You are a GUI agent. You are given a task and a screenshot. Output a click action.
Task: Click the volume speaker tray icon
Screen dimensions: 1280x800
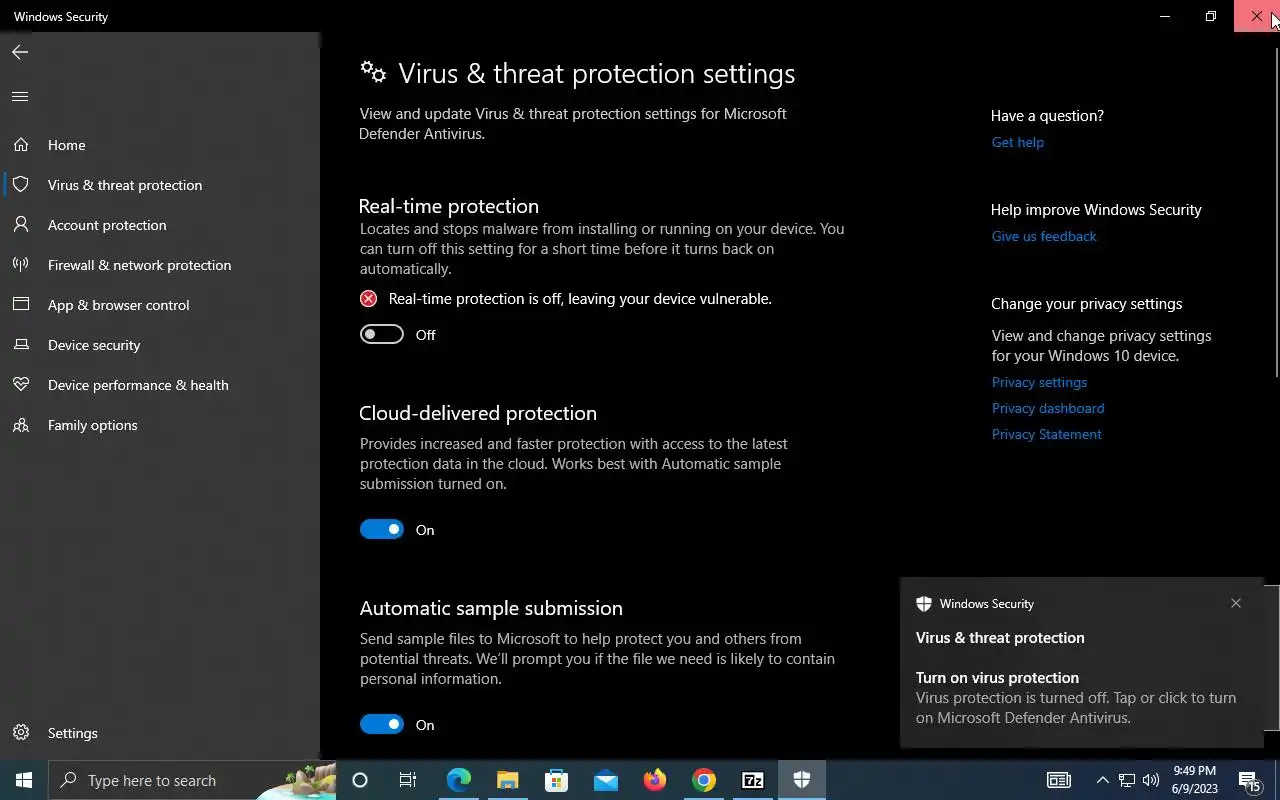(x=1150, y=780)
